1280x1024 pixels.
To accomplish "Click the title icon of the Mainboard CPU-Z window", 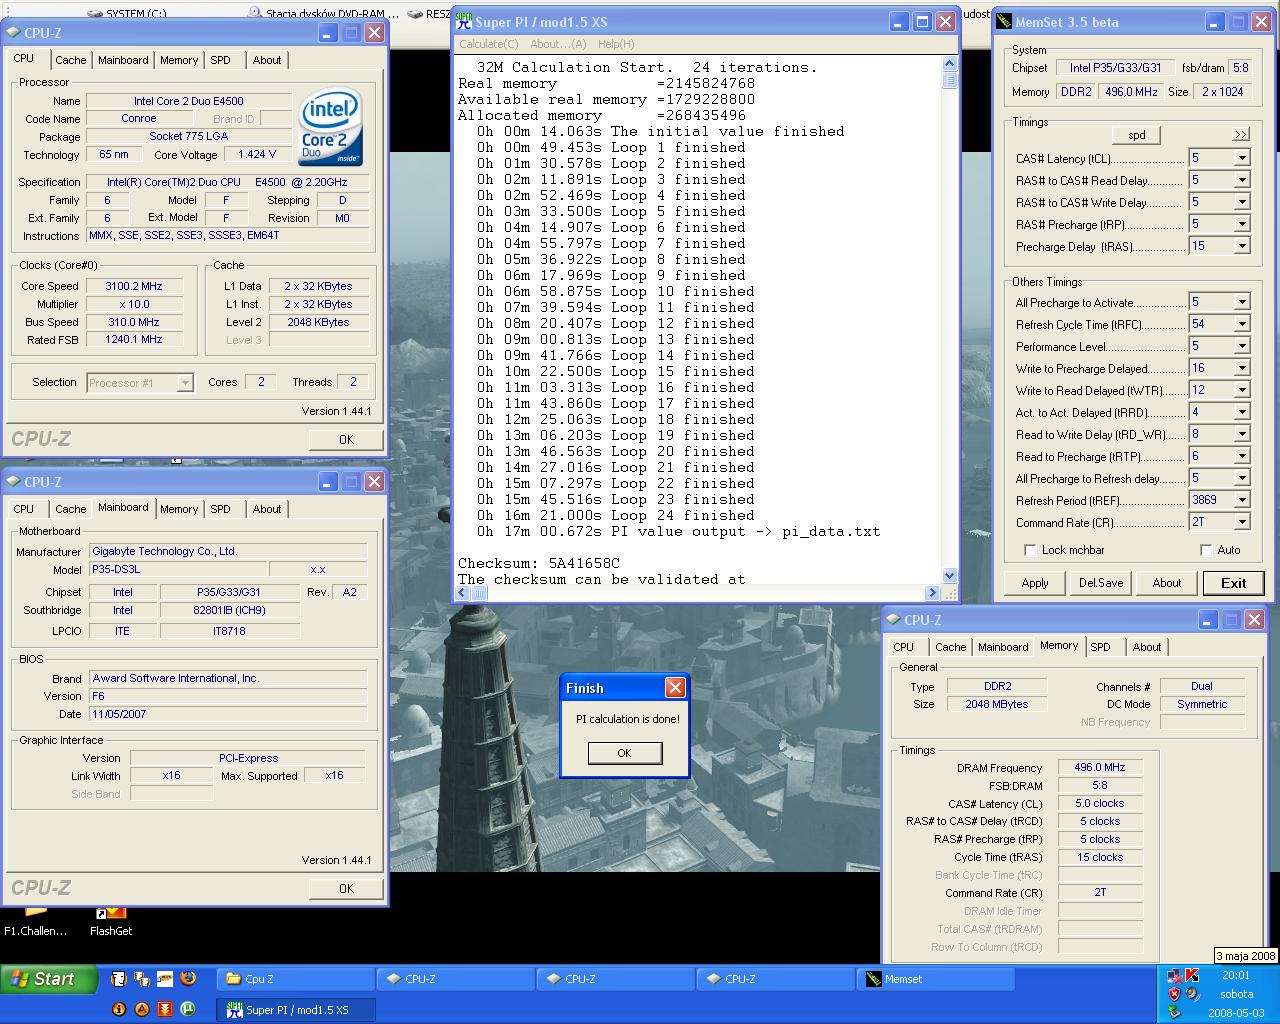I will pos(14,482).
